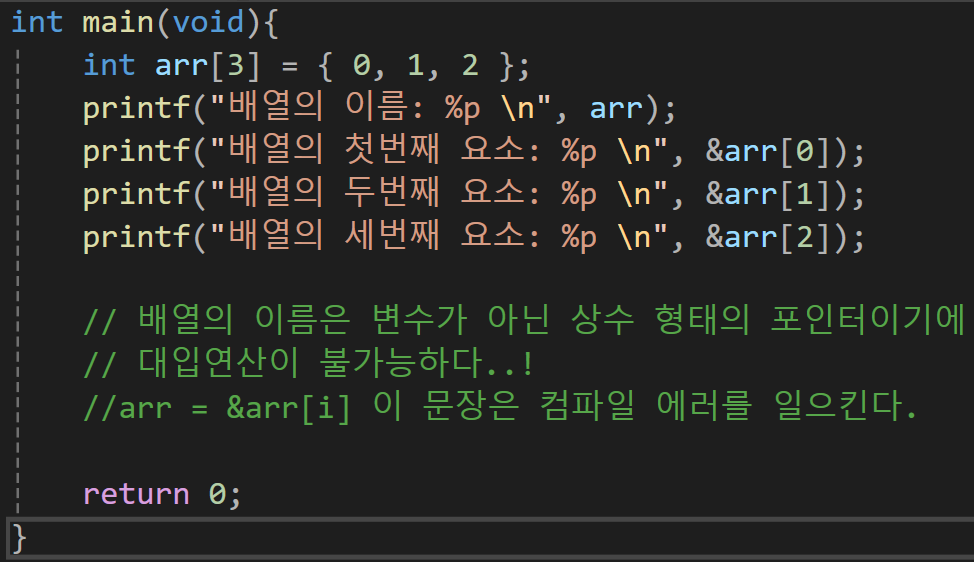Click the printf line printing '배열의 이름'
Image resolution: width=974 pixels, height=562 pixels.
pyautogui.click(x=379, y=107)
